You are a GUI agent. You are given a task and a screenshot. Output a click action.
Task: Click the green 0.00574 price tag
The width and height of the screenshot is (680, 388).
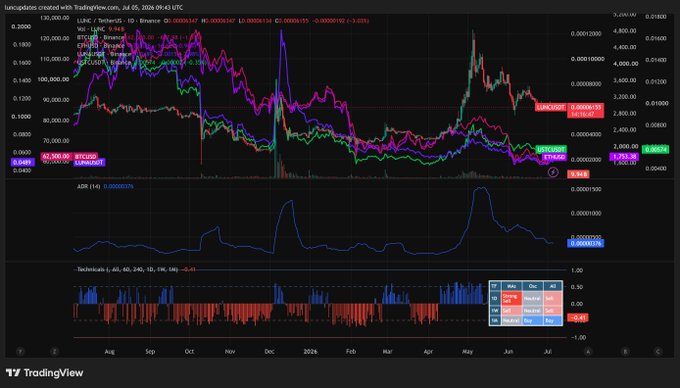[x=655, y=150]
